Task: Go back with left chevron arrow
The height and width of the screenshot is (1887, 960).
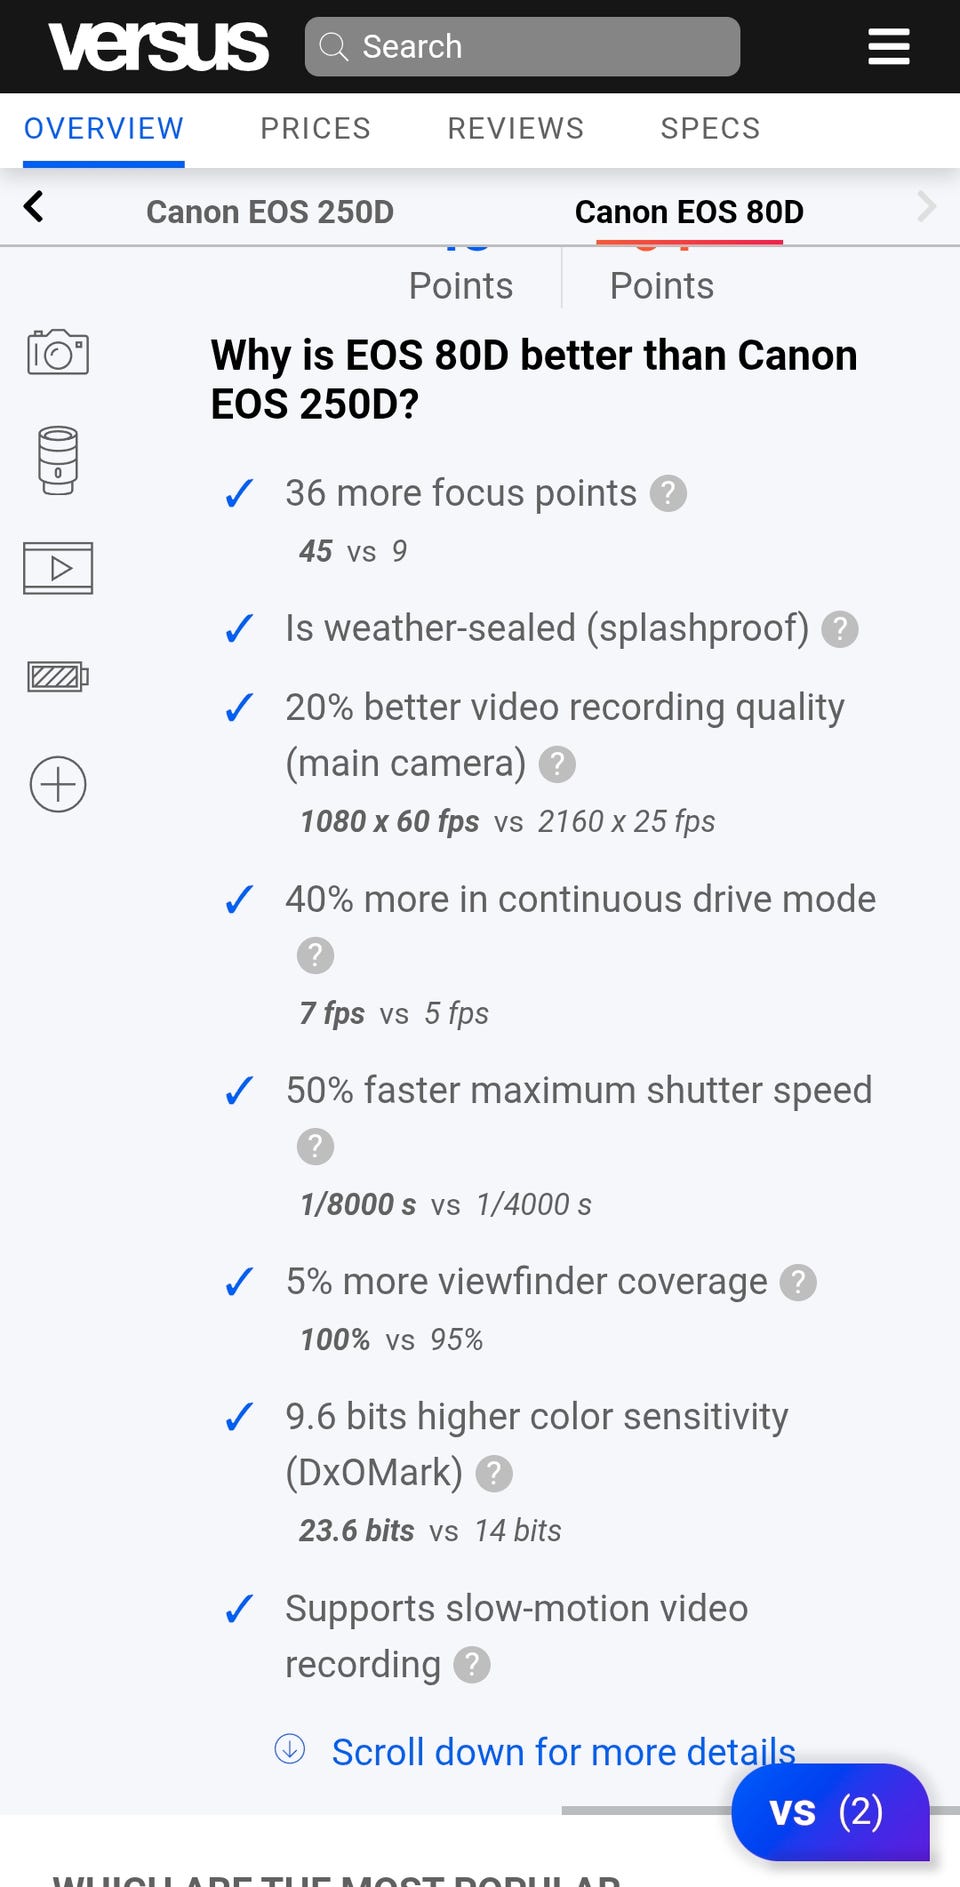Action: click(x=34, y=207)
